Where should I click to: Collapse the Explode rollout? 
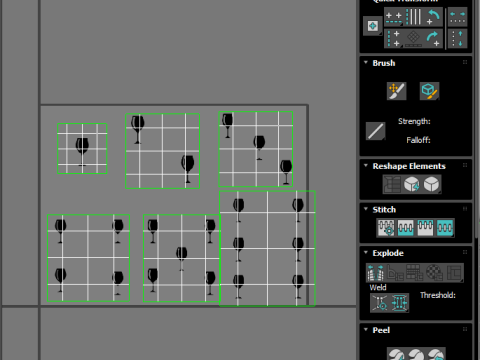366,253
